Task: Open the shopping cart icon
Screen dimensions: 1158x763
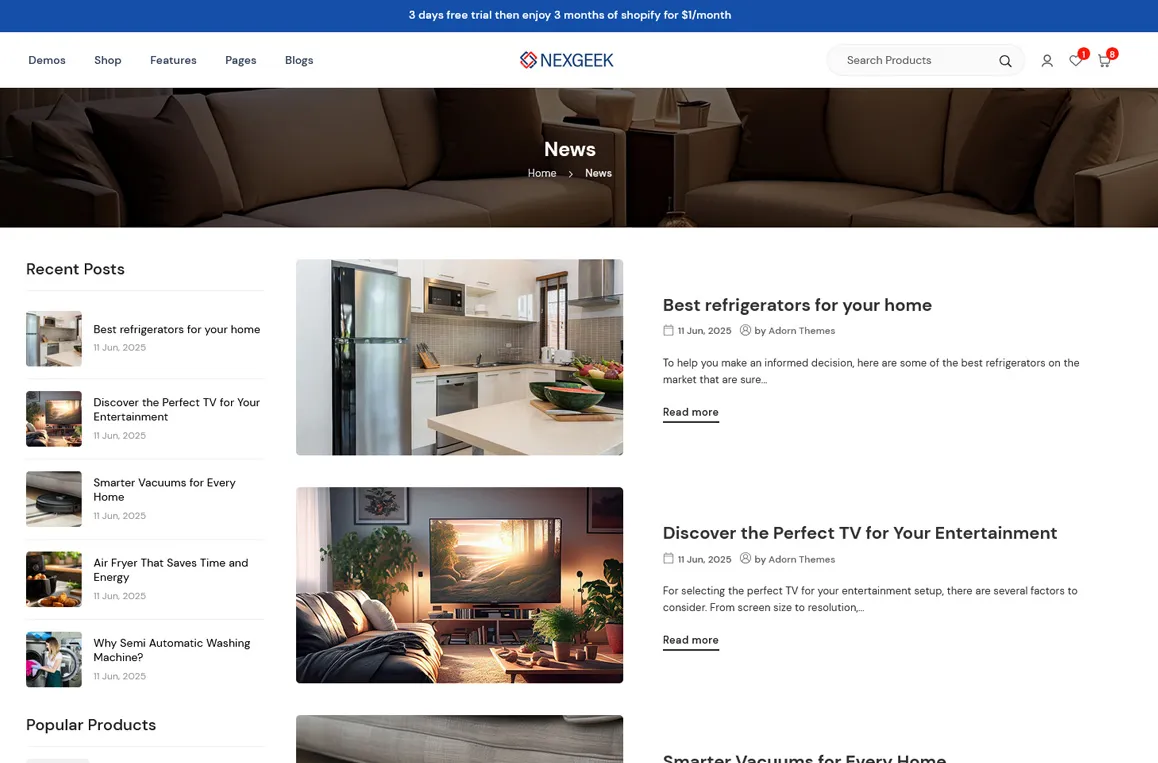Action: tap(1104, 61)
